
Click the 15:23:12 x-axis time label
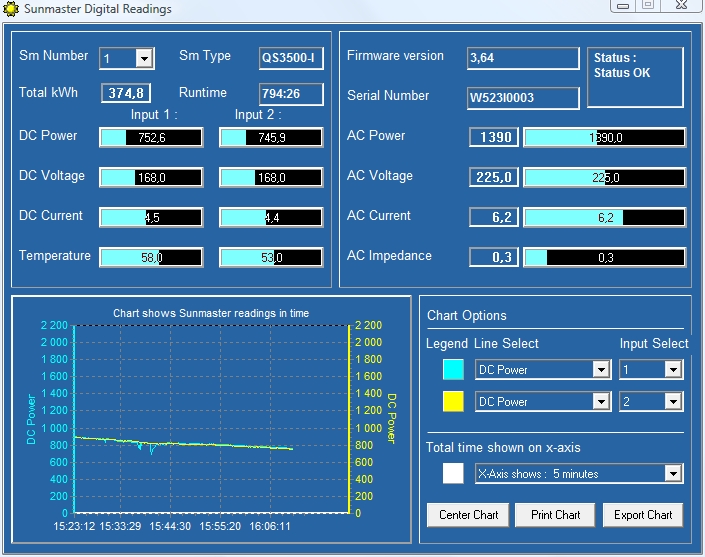74,526
